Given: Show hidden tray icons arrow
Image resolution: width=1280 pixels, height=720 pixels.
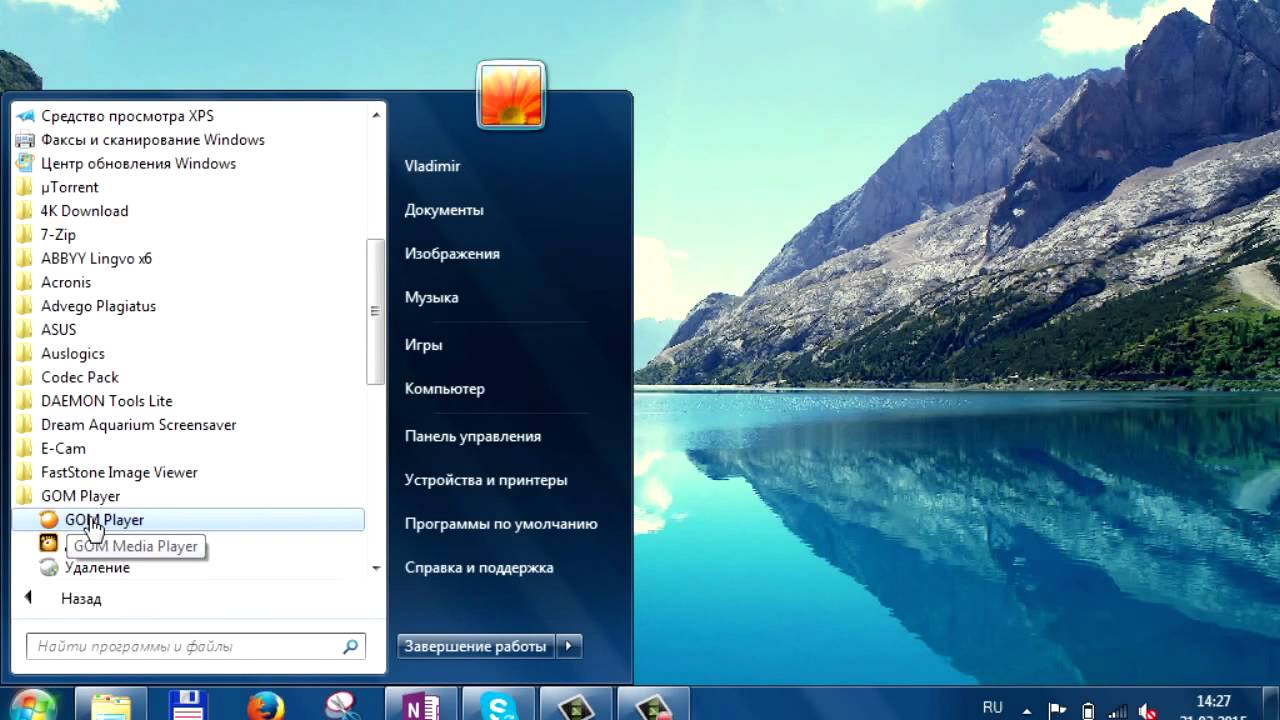Looking at the screenshot, I should point(1028,709).
